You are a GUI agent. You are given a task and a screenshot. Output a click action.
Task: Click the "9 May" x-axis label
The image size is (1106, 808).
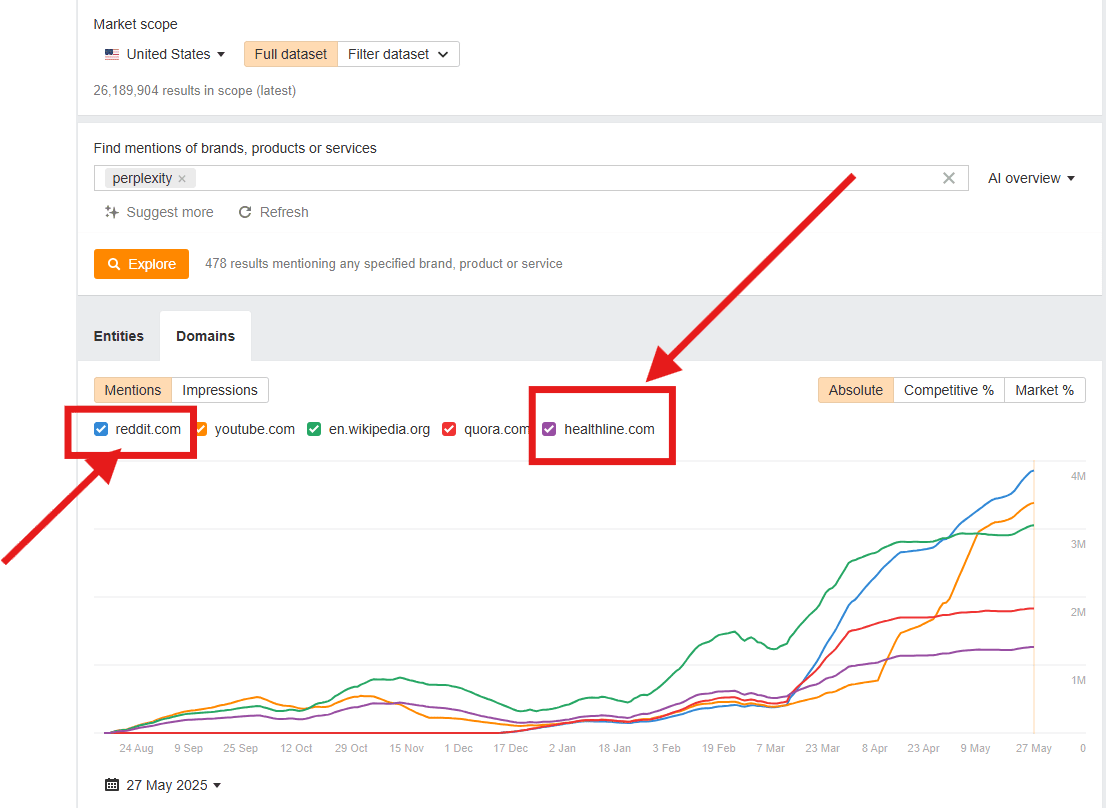pos(976,748)
